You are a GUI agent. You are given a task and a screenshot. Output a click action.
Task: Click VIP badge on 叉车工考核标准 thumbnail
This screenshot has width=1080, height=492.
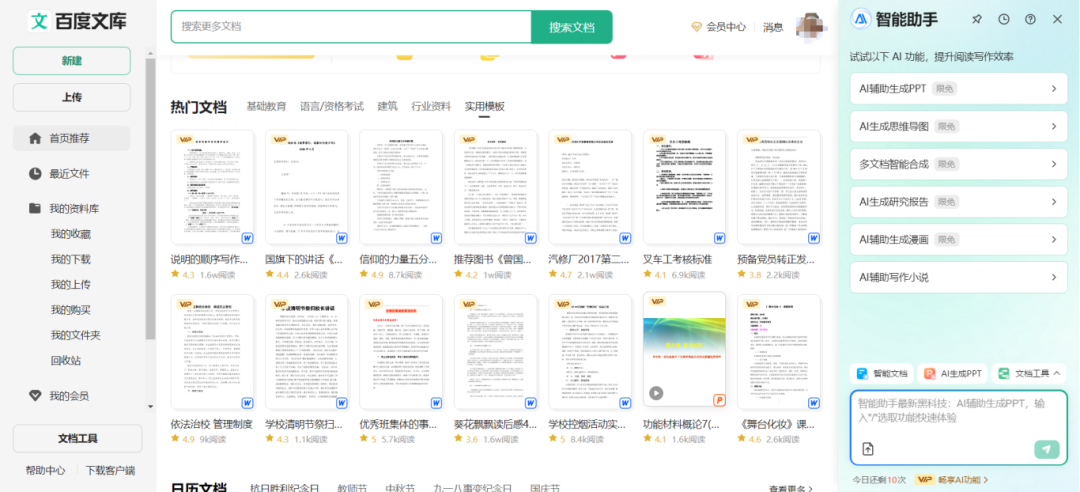tap(658, 139)
